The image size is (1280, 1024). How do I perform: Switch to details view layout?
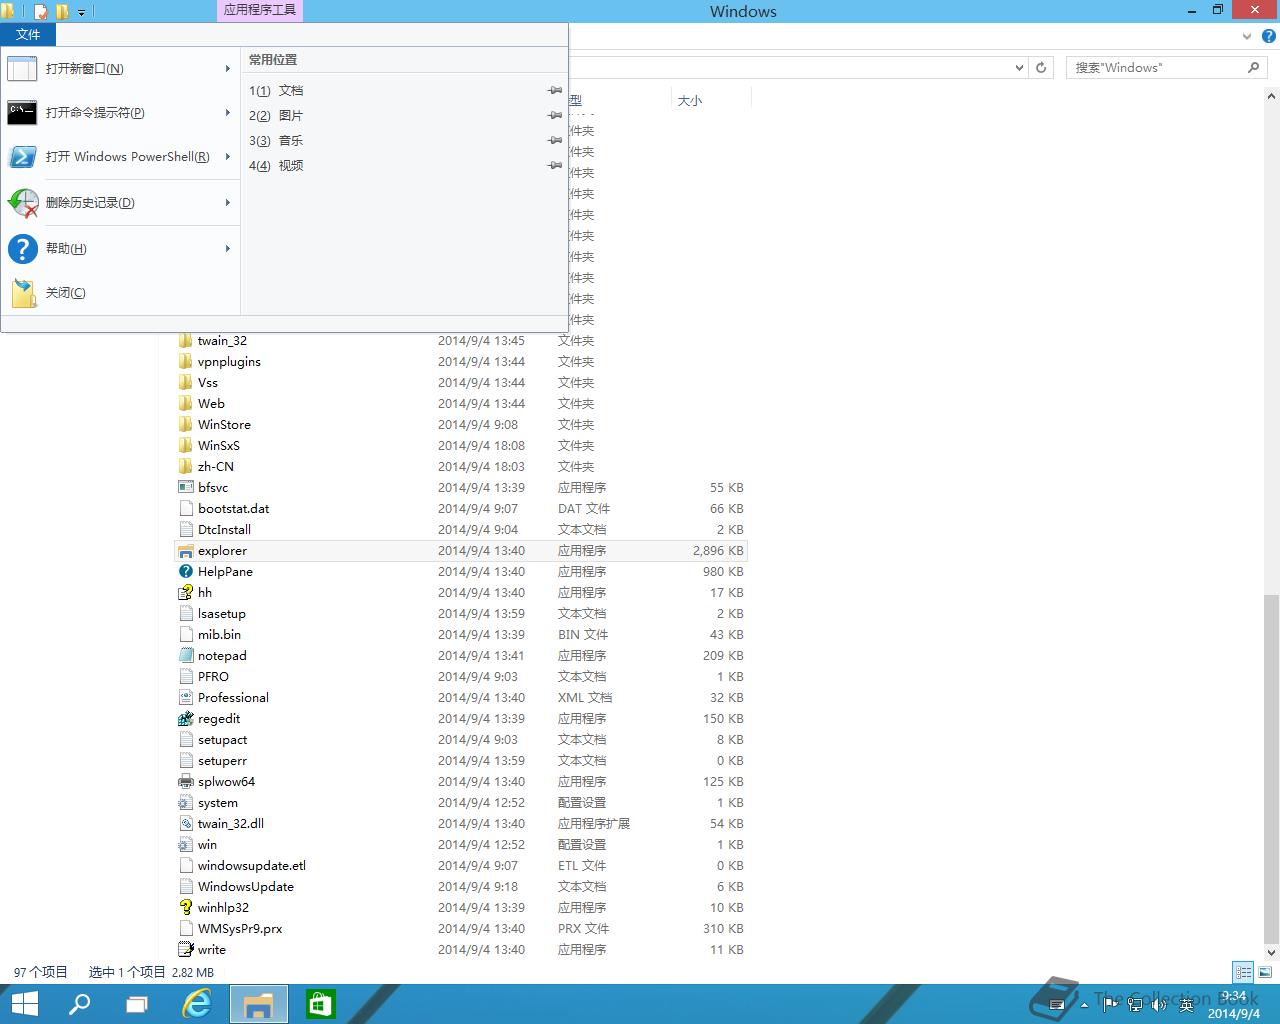pyautogui.click(x=1243, y=972)
